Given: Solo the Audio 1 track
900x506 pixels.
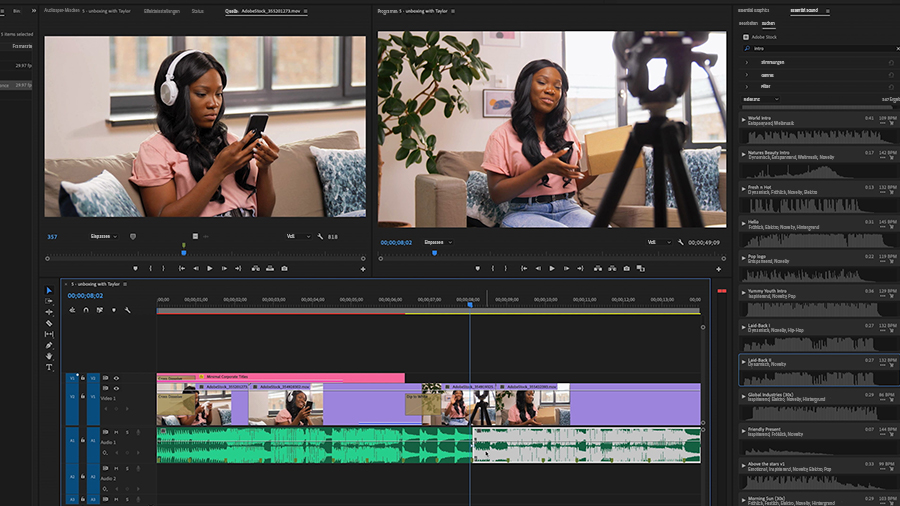Looking at the screenshot, I should coord(127,432).
